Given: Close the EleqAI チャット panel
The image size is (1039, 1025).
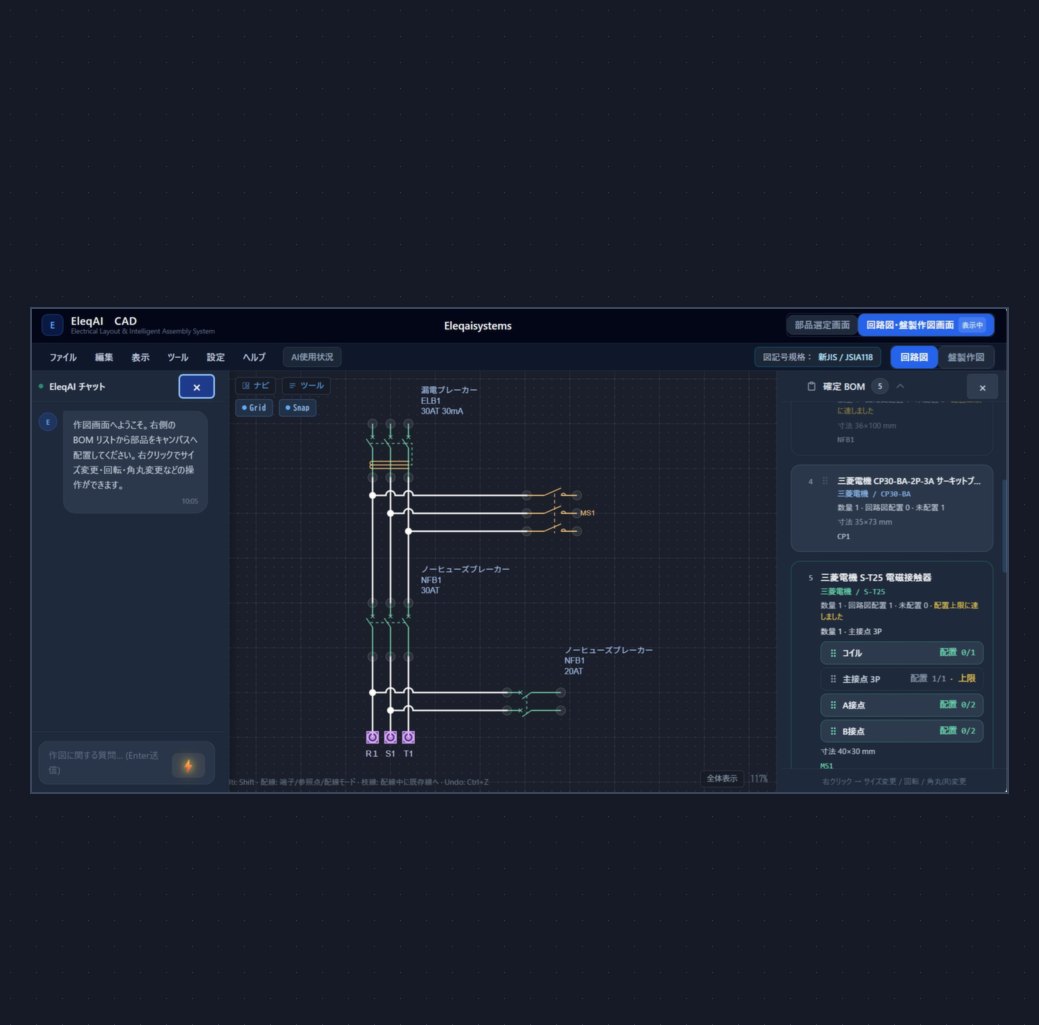Looking at the screenshot, I should click(x=196, y=387).
